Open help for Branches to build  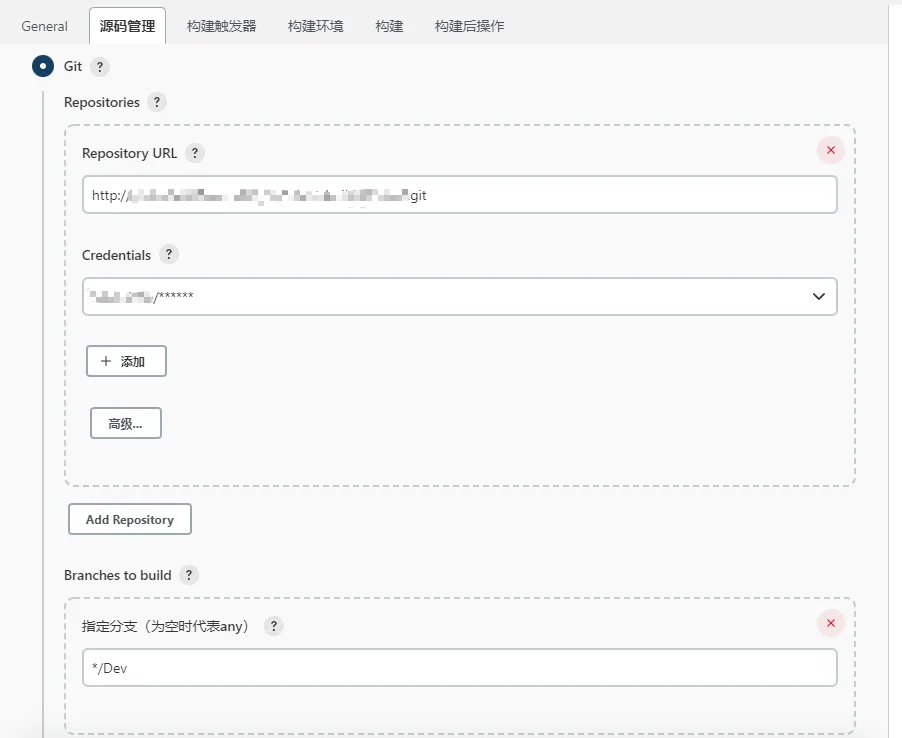click(x=189, y=575)
